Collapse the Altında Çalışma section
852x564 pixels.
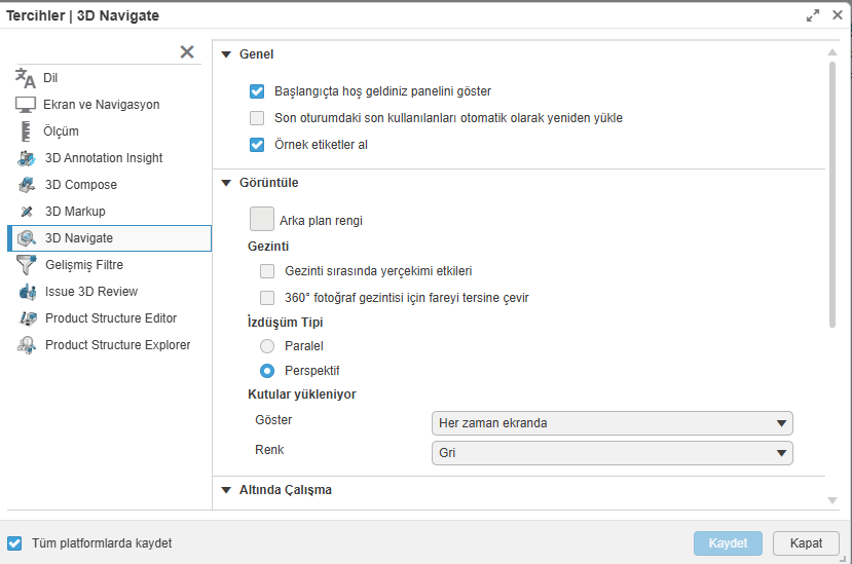227,490
